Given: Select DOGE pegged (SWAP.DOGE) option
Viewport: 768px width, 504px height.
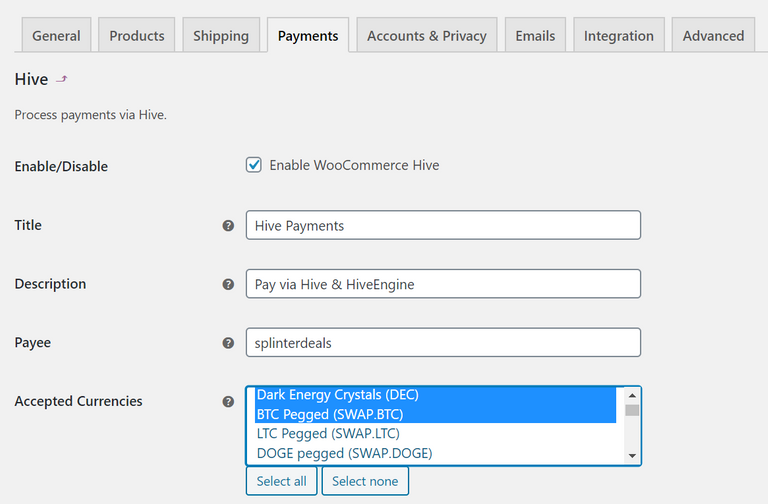Looking at the screenshot, I should pos(435,453).
